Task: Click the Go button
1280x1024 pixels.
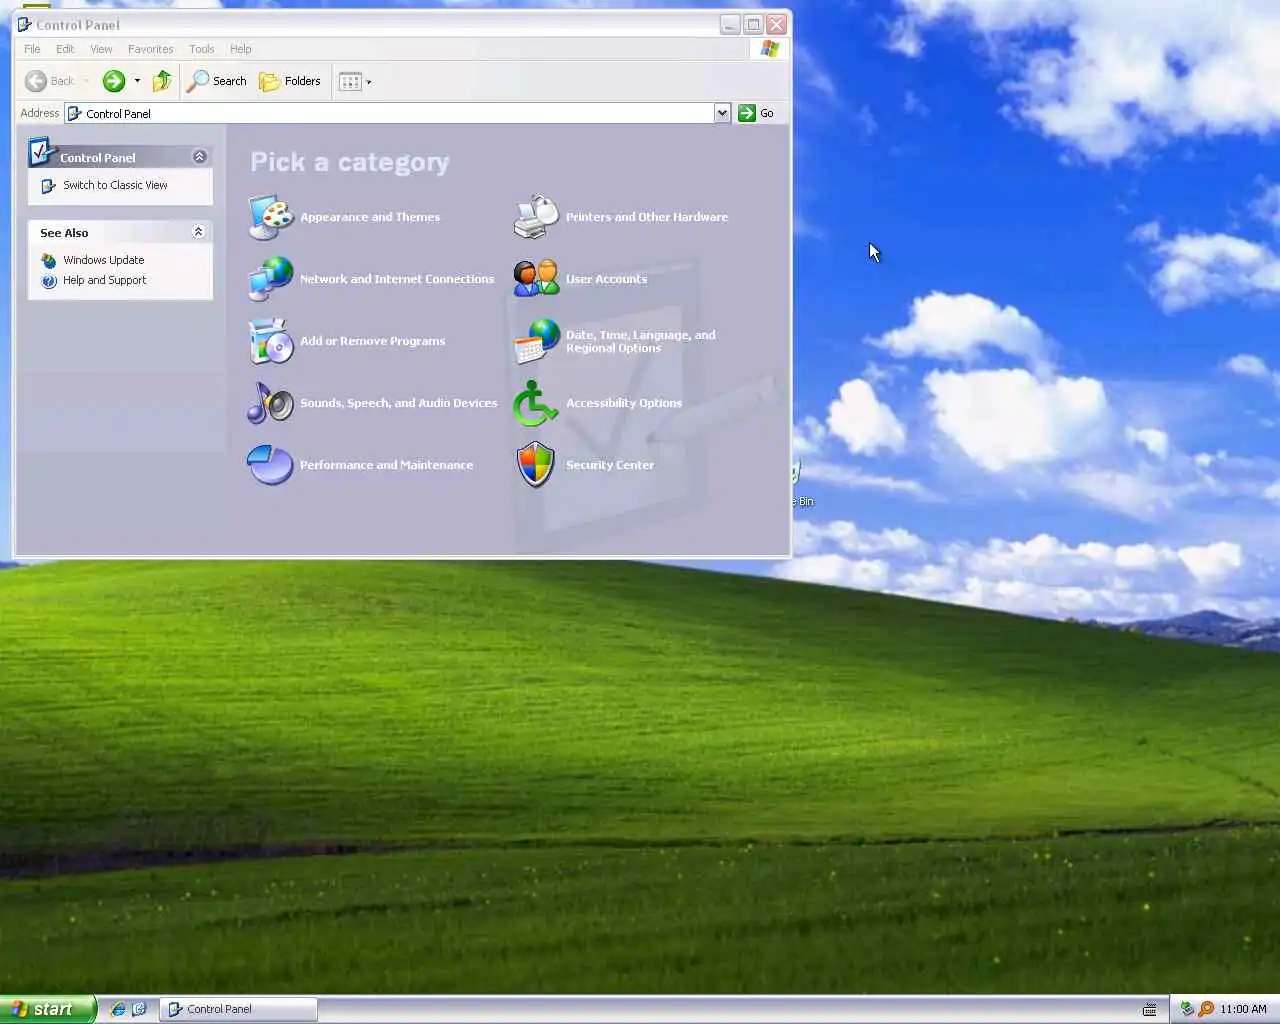Action: 756,113
